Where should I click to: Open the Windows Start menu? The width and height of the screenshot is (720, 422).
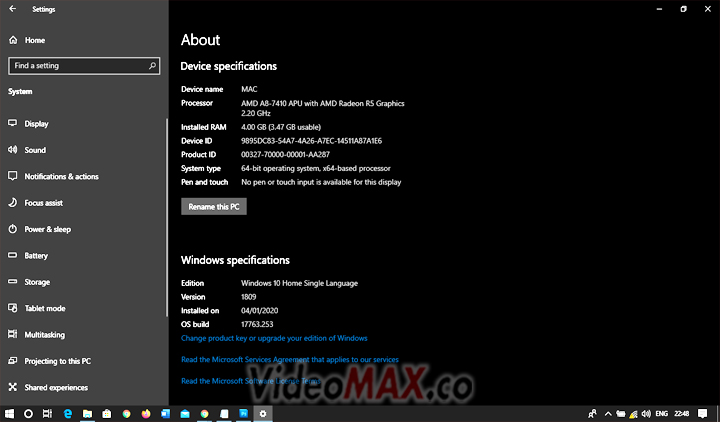pyautogui.click(x=9, y=414)
